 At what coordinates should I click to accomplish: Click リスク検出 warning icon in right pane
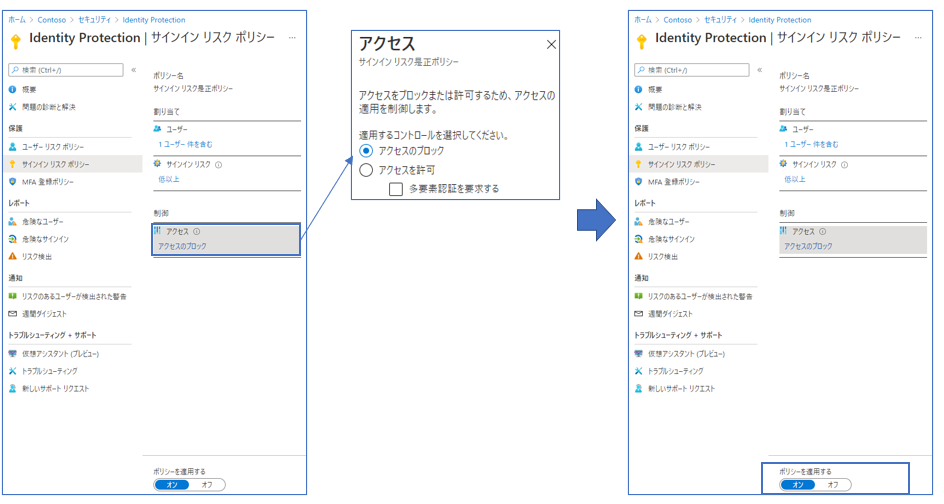pos(639,257)
